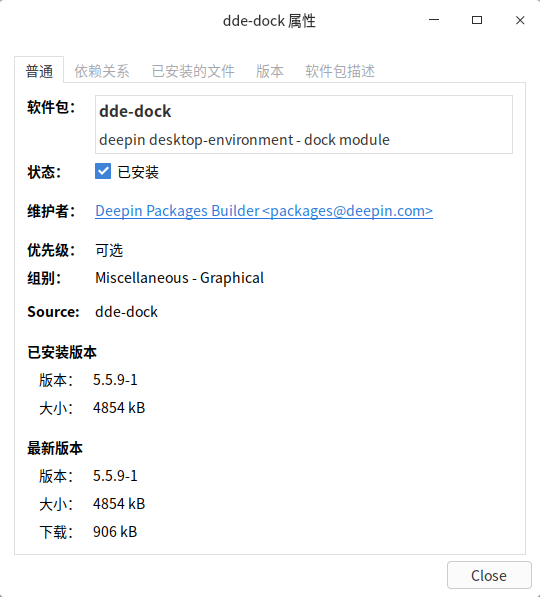Open the 软件包描述 tab

[x=340, y=71]
